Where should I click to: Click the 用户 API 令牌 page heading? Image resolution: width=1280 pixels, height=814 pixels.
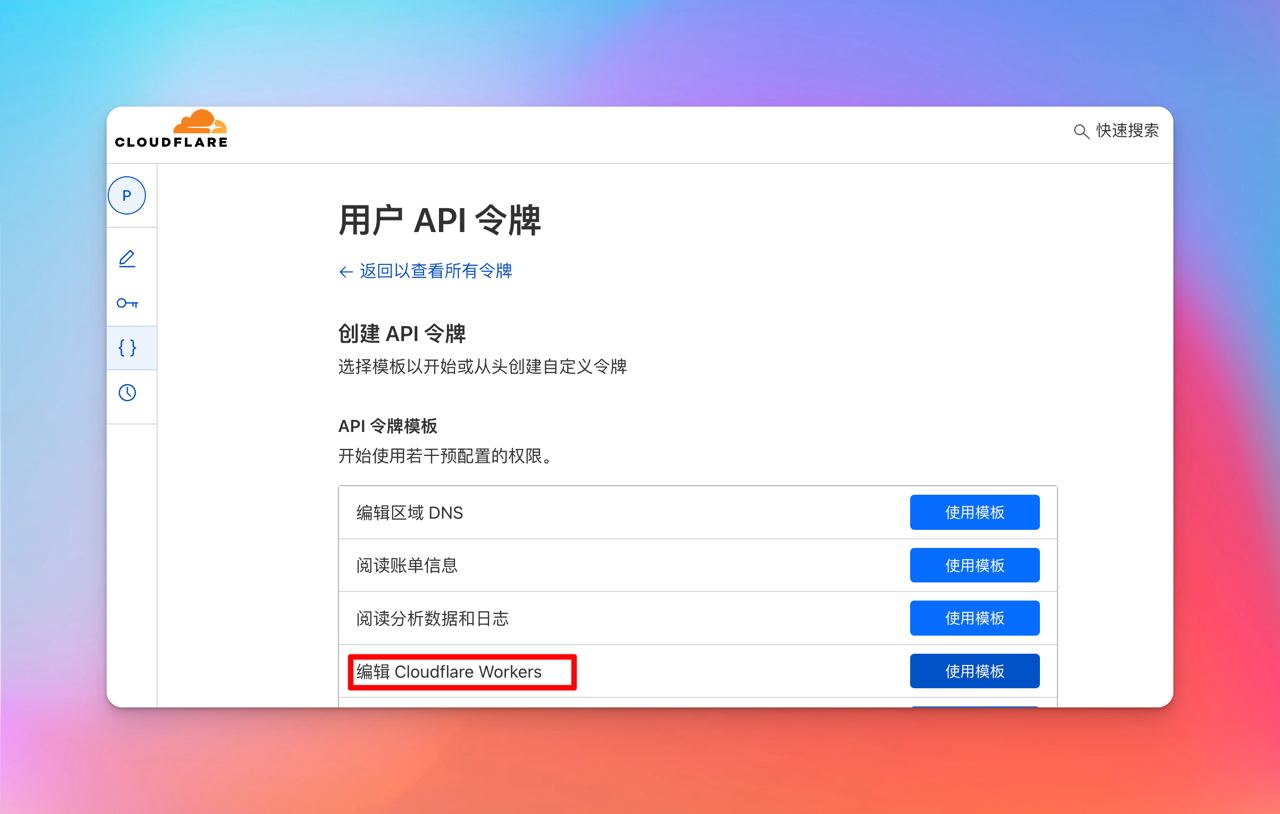click(x=440, y=220)
